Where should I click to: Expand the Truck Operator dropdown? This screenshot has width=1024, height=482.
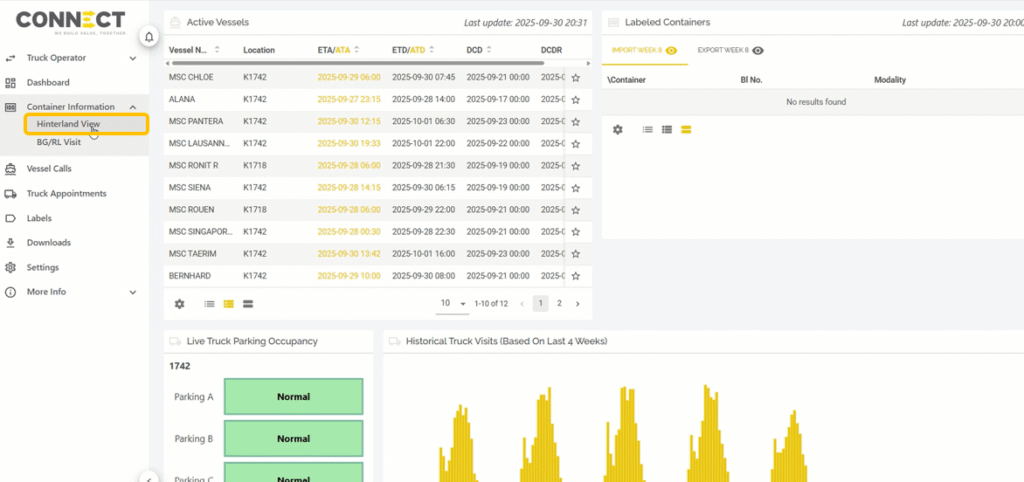pyautogui.click(x=133, y=58)
